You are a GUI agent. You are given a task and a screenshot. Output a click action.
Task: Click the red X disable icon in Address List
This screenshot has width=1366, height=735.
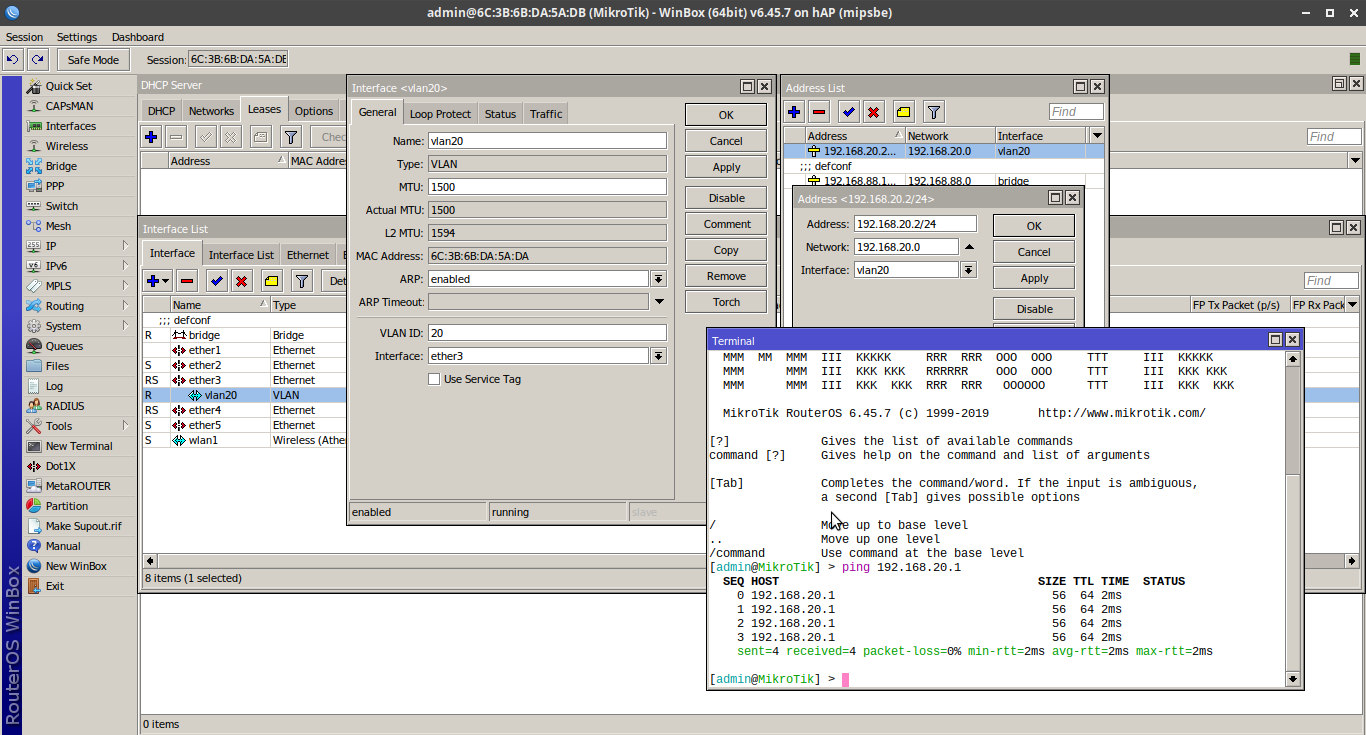point(873,112)
